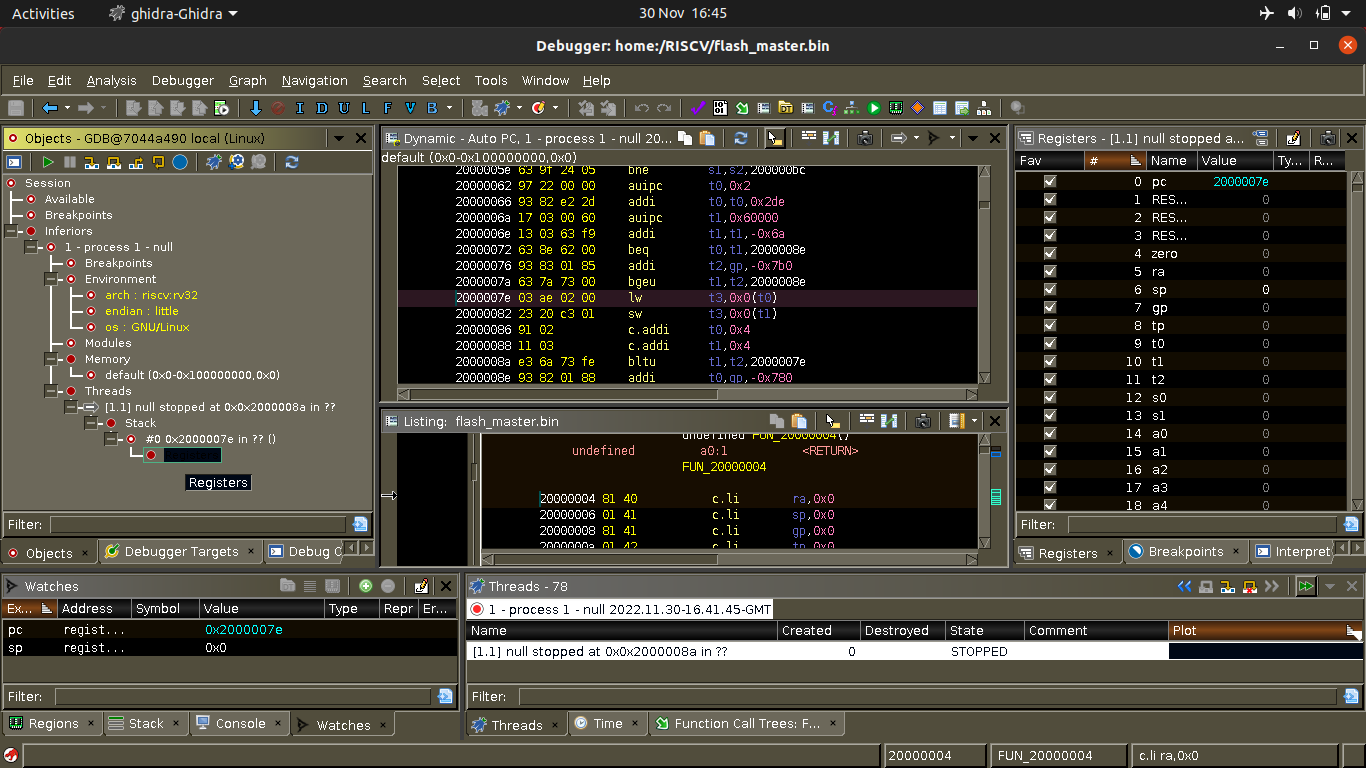Viewport: 1366px width, 768px height.
Task: Copy code from the Dynamic listing
Action: coord(684,138)
